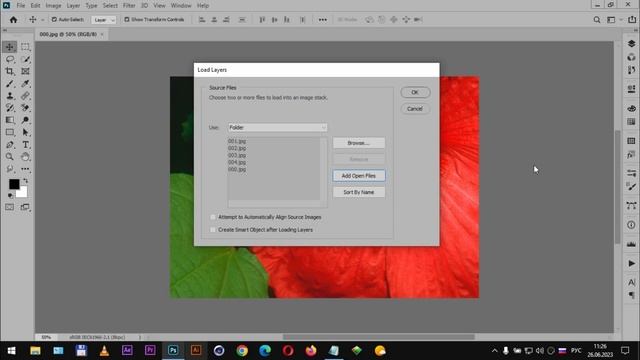This screenshot has width=640, height=360.
Task: Open the Use: Folder dropdown
Action: (x=278, y=127)
